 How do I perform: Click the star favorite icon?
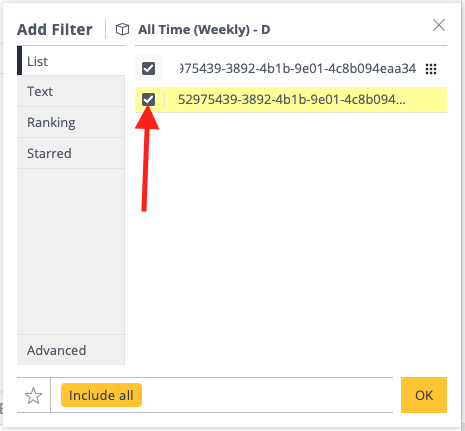[x=33, y=396]
